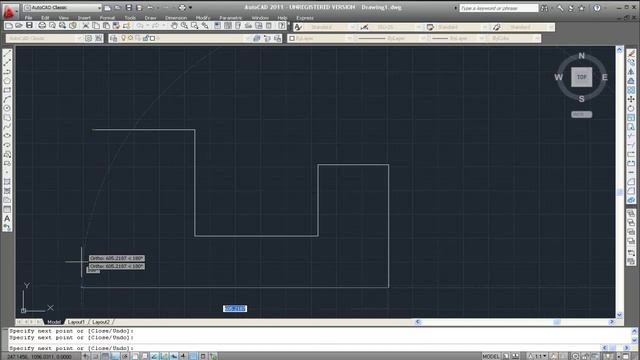Click the E compass direction on the ViewCube

coord(604,77)
